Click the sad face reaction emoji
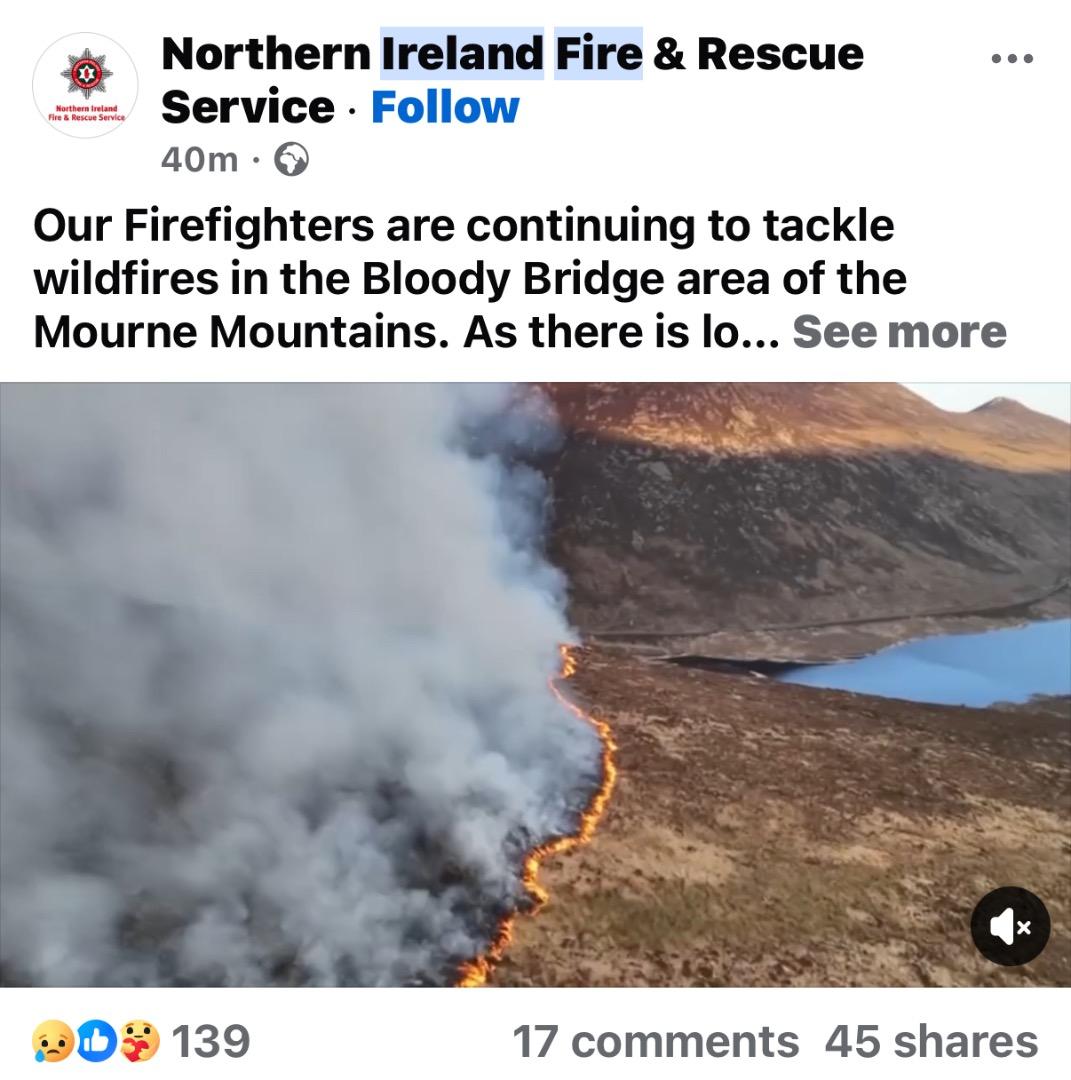 tap(52, 1041)
